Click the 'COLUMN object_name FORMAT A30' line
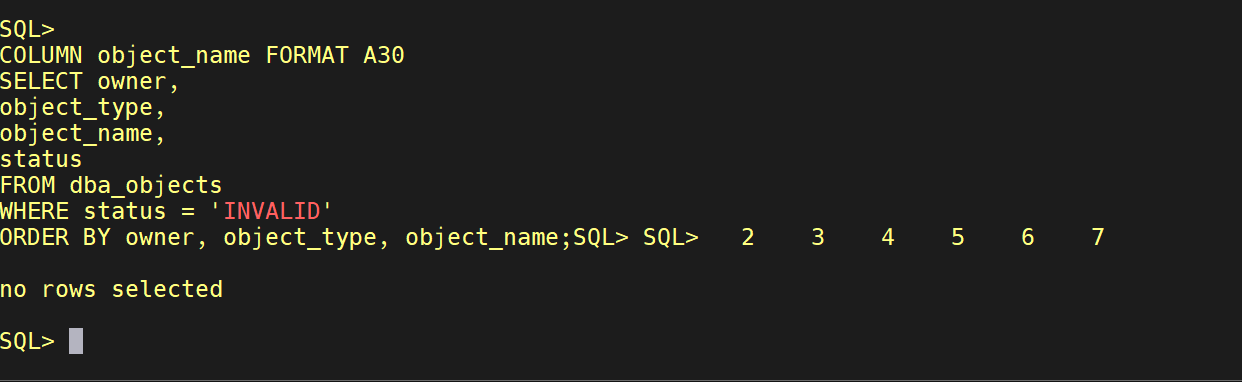This screenshot has width=1242, height=382. (x=202, y=55)
